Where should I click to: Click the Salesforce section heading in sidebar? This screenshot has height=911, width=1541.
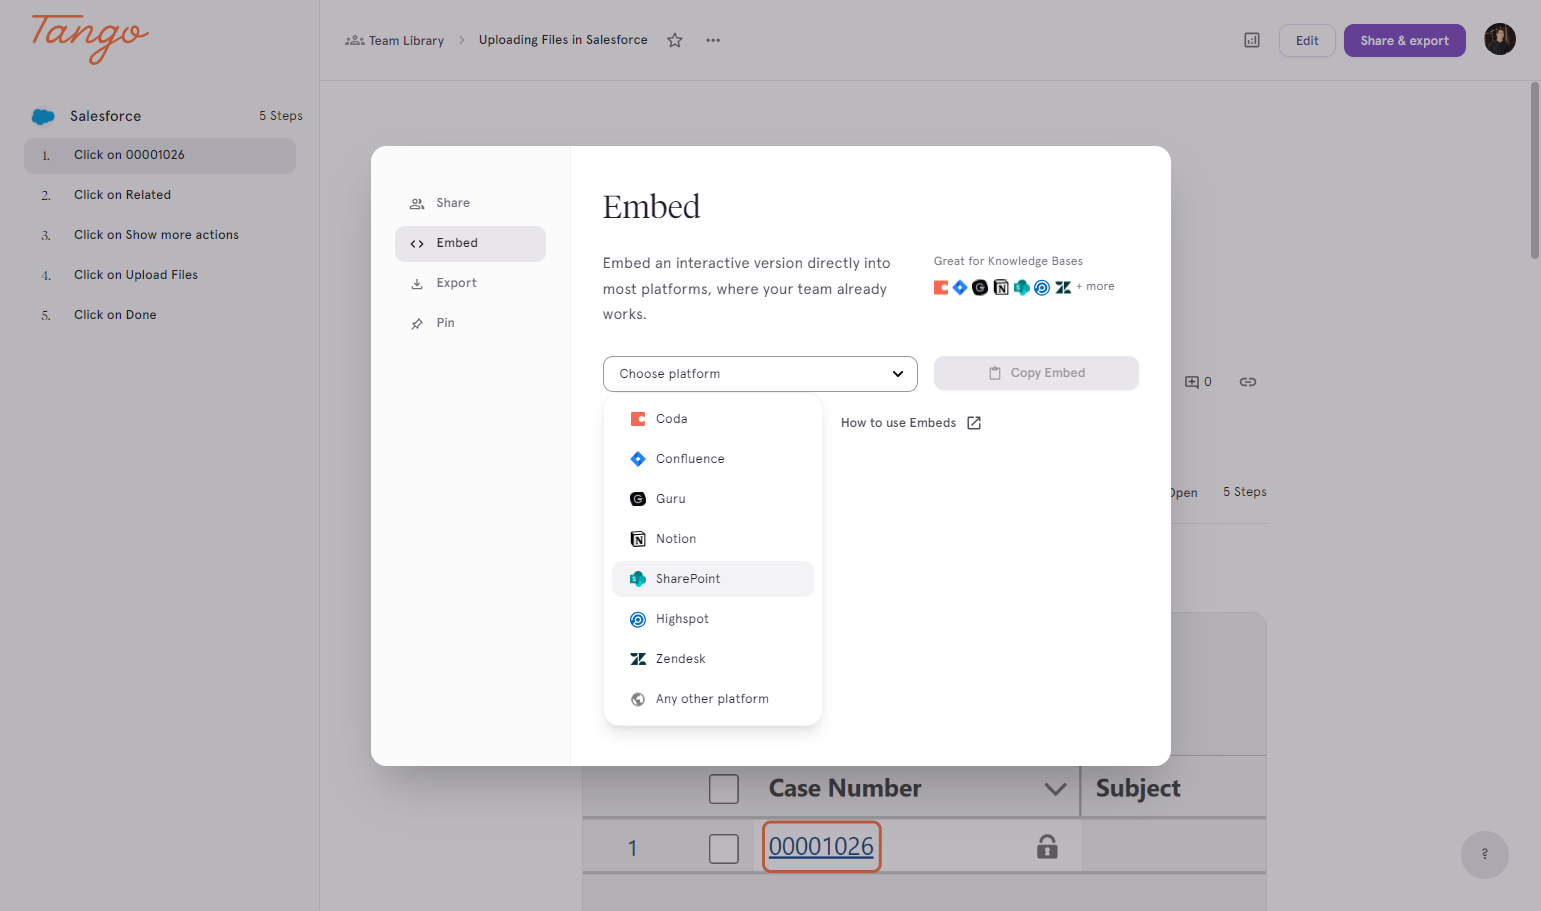pyautogui.click(x=105, y=116)
